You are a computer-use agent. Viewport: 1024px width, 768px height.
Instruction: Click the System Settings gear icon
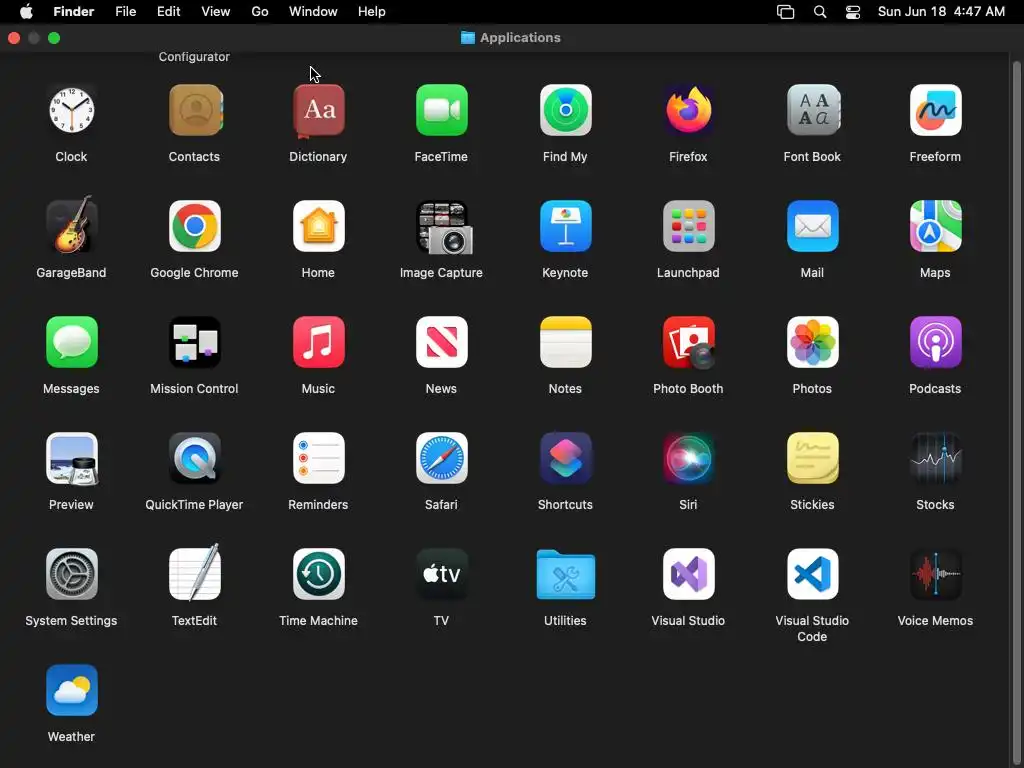click(x=71, y=574)
